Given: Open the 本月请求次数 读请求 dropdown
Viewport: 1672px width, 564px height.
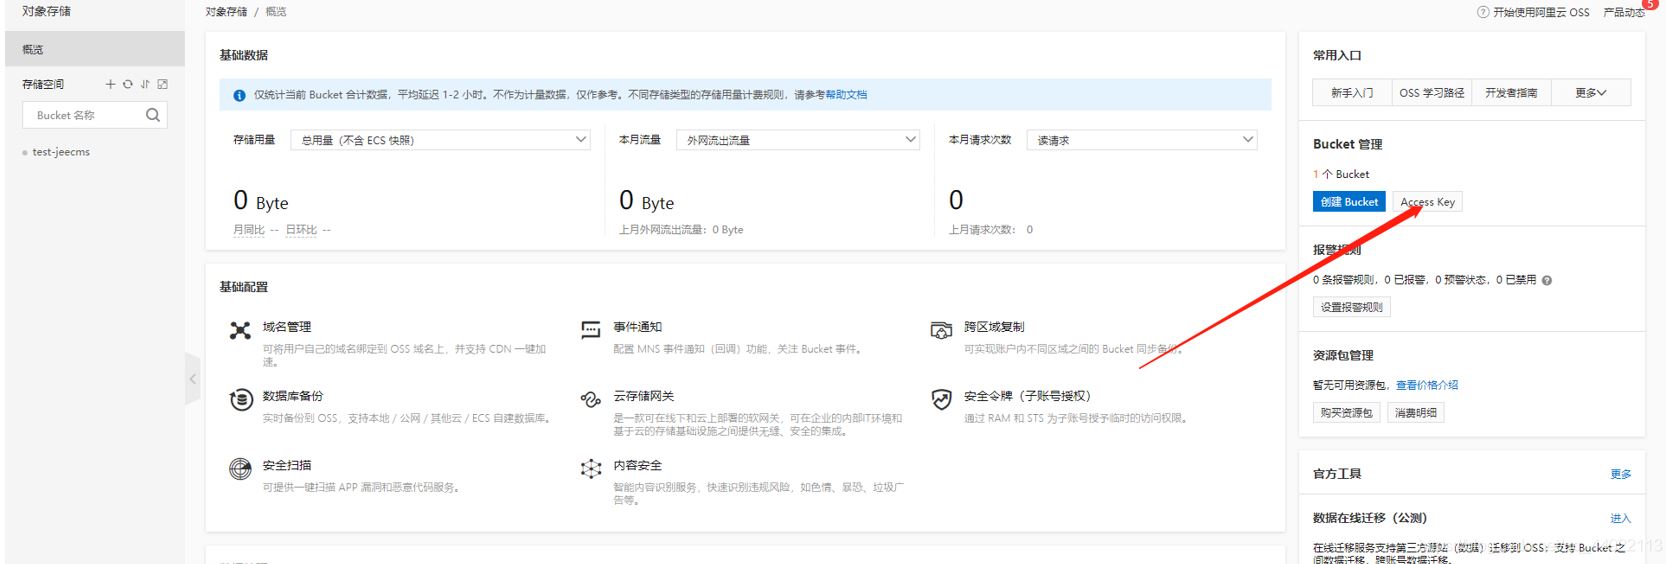Looking at the screenshot, I should coord(1141,140).
